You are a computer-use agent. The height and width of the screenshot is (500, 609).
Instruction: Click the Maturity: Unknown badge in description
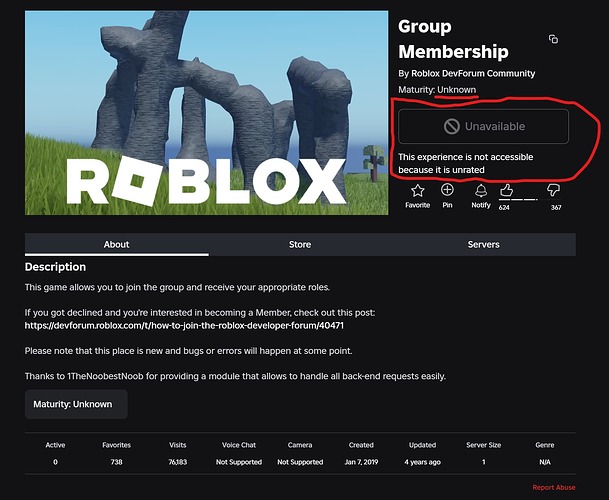pos(76,404)
